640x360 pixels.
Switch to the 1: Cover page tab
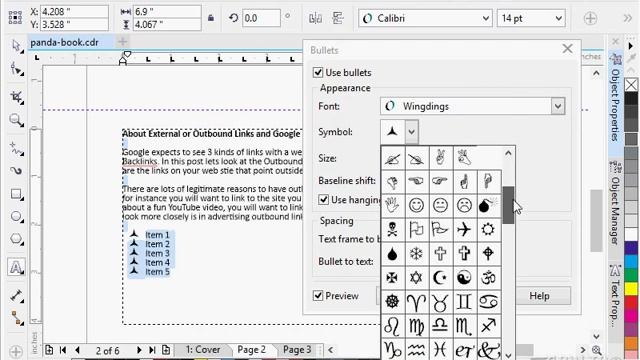click(x=203, y=350)
